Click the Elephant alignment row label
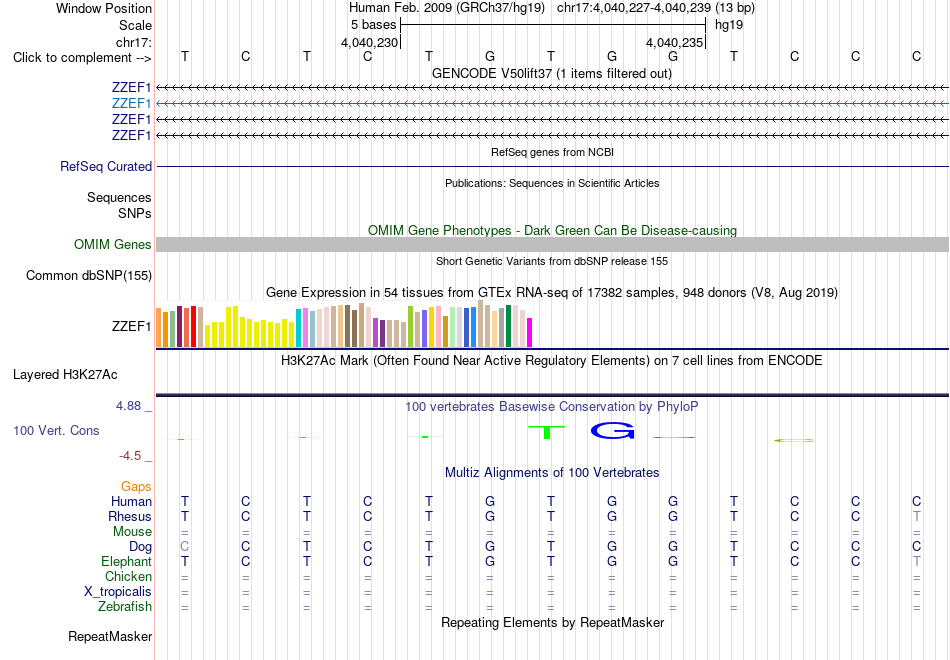This screenshot has width=950, height=660. (126, 561)
